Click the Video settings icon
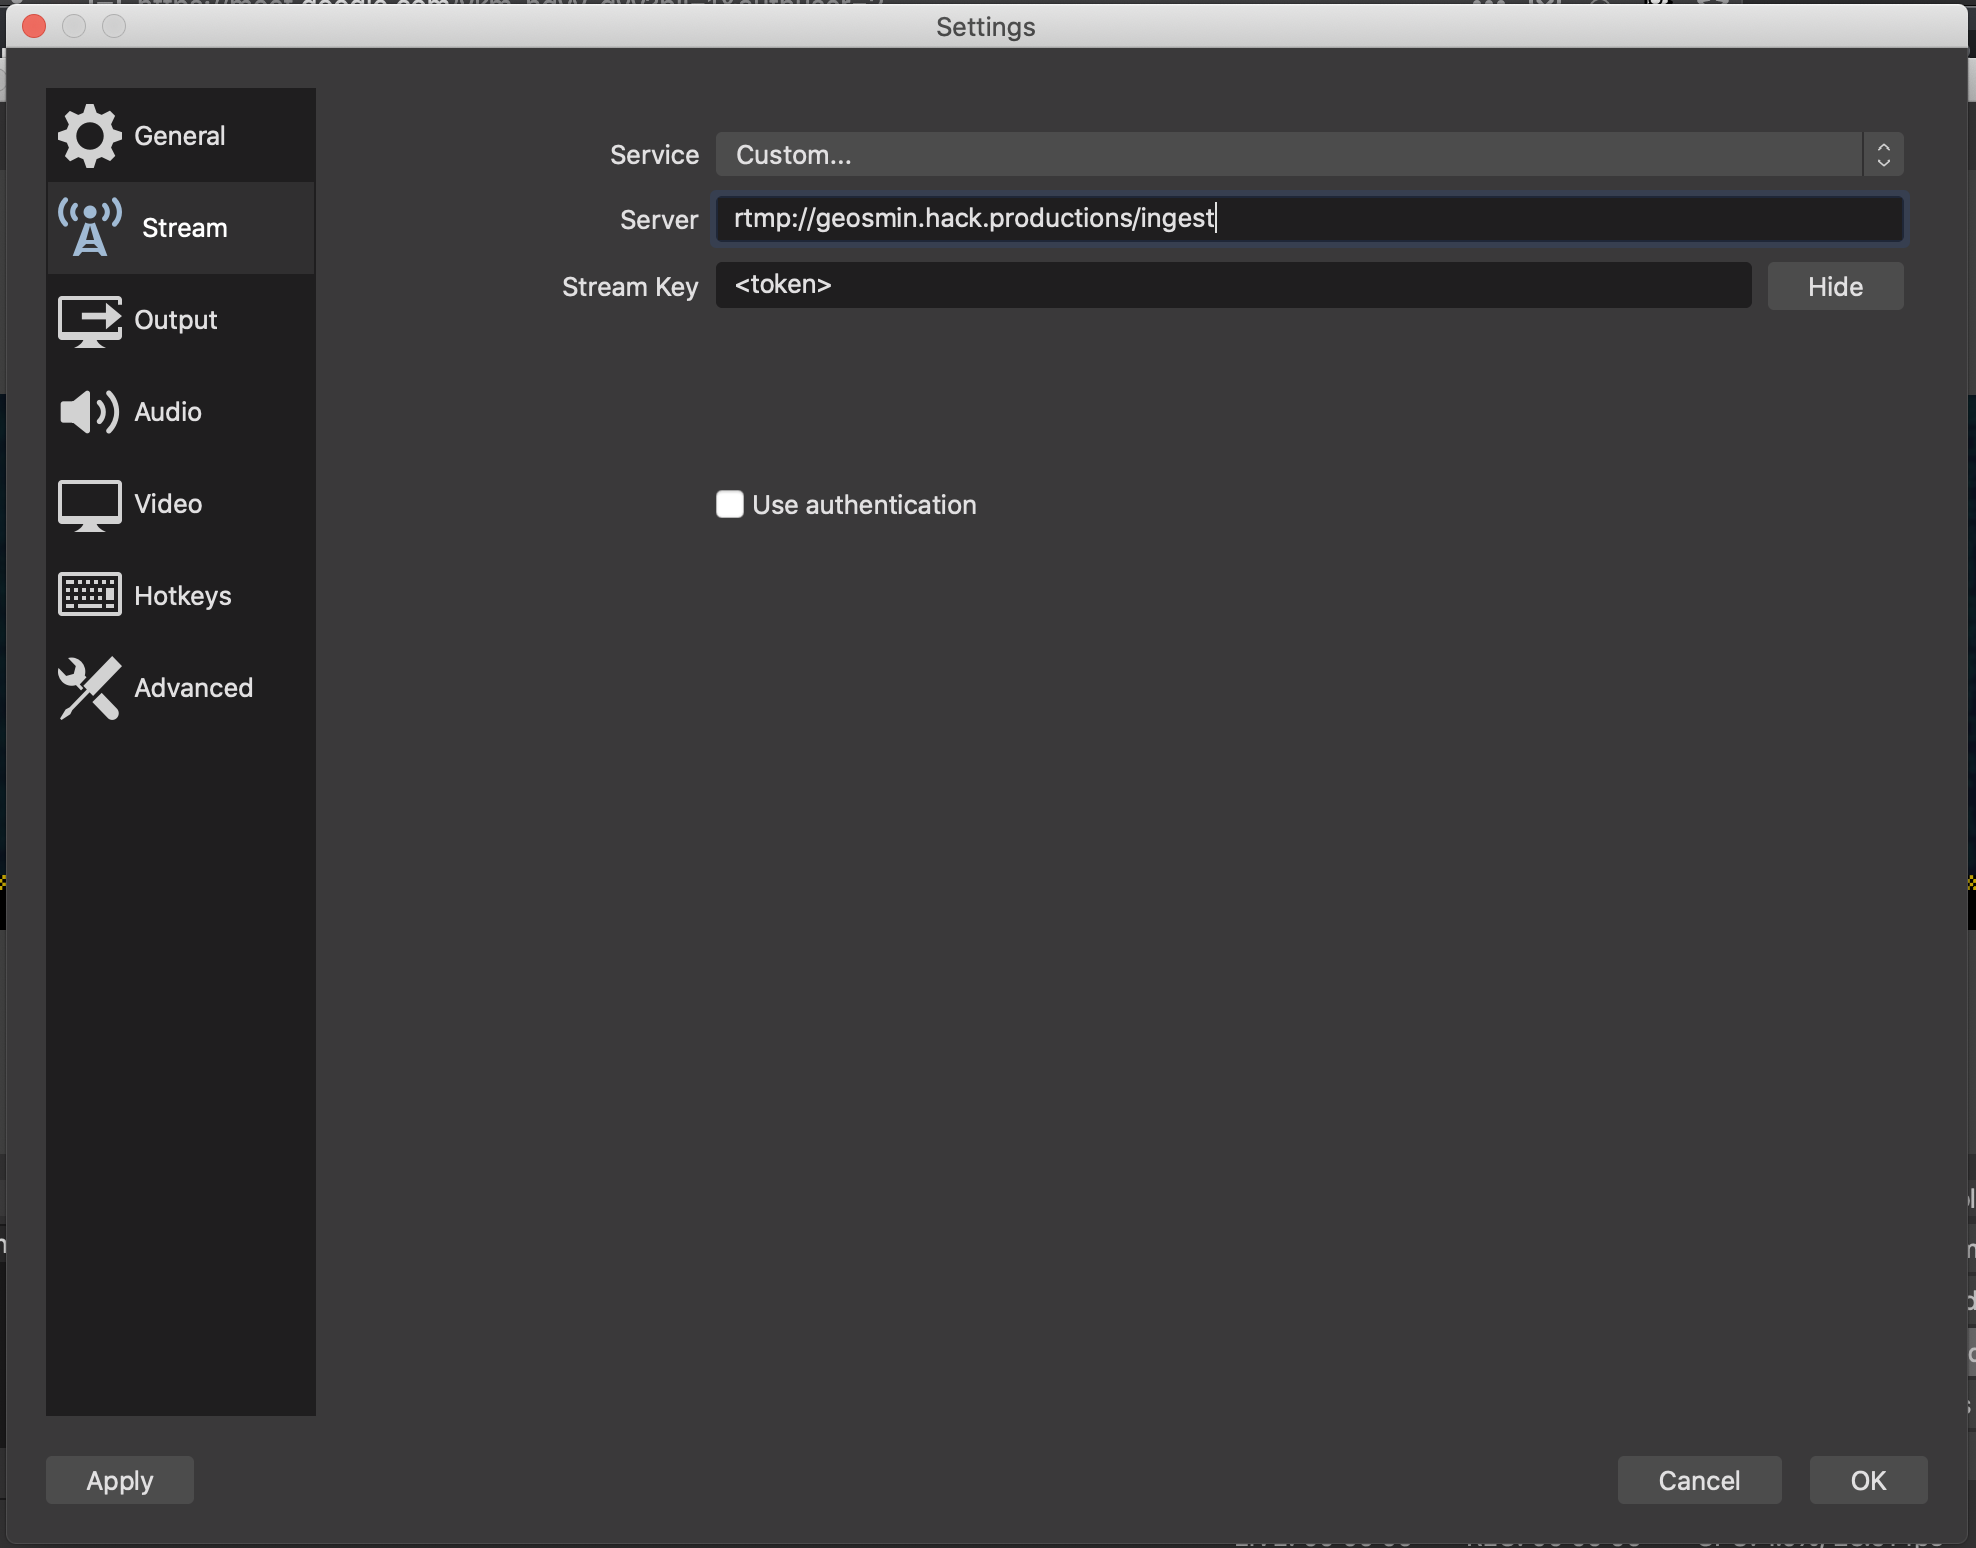1976x1548 pixels. [x=87, y=502]
